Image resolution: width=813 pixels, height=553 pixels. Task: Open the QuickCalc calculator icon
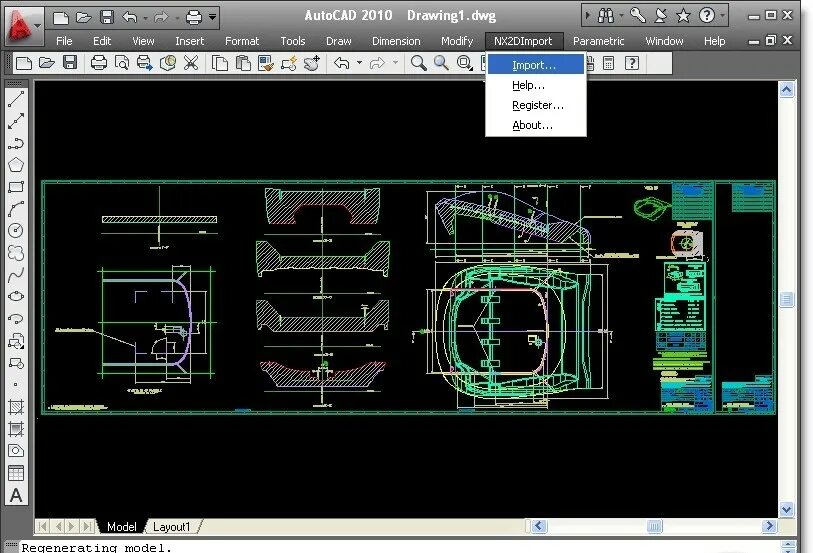[x=609, y=63]
